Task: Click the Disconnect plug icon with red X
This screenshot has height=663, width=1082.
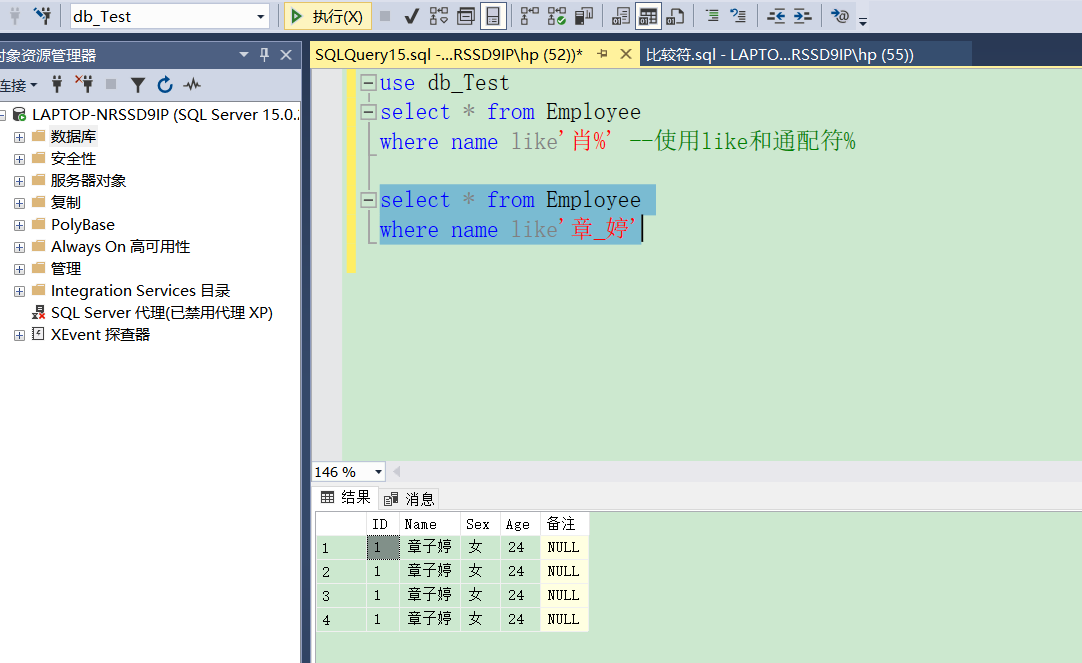Action: pyautogui.click(x=84, y=84)
